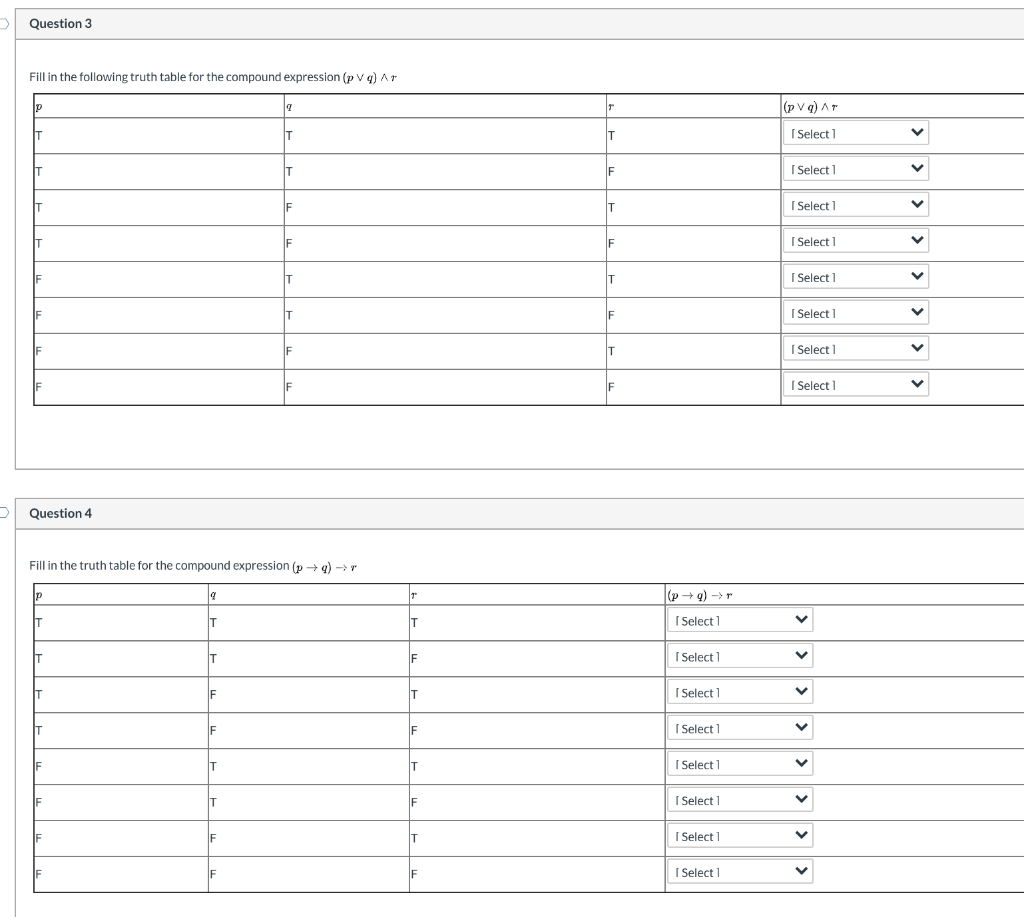Click the Question 3 heading

pyautogui.click(x=60, y=24)
